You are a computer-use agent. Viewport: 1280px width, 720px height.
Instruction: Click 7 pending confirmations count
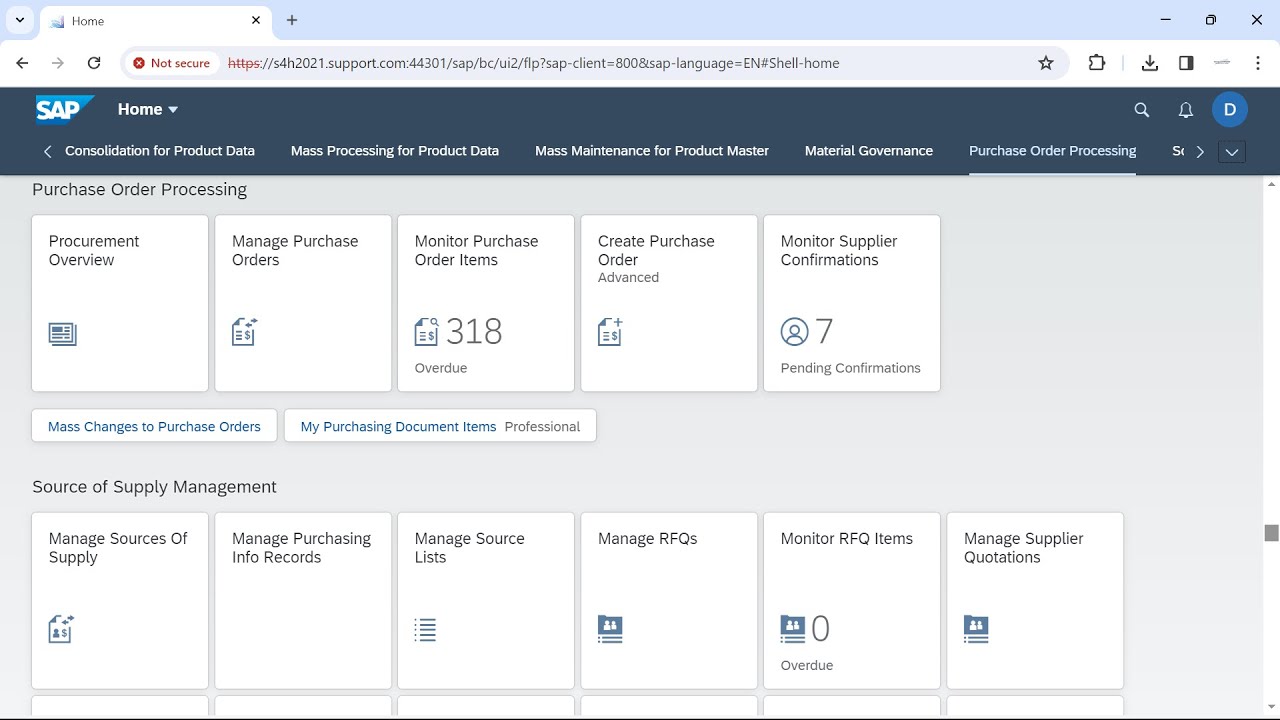click(x=824, y=331)
